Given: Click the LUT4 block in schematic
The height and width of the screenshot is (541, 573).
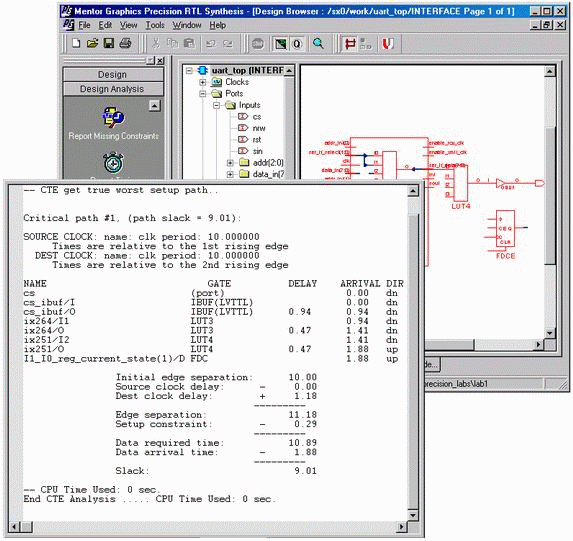Looking at the screenshot, I should [460, 183].
